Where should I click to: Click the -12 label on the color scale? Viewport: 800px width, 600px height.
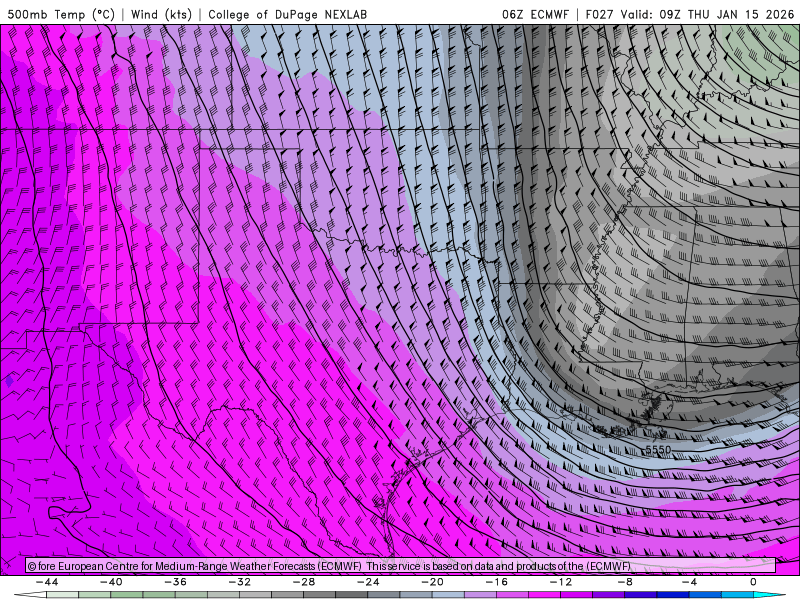pos(560,581)
